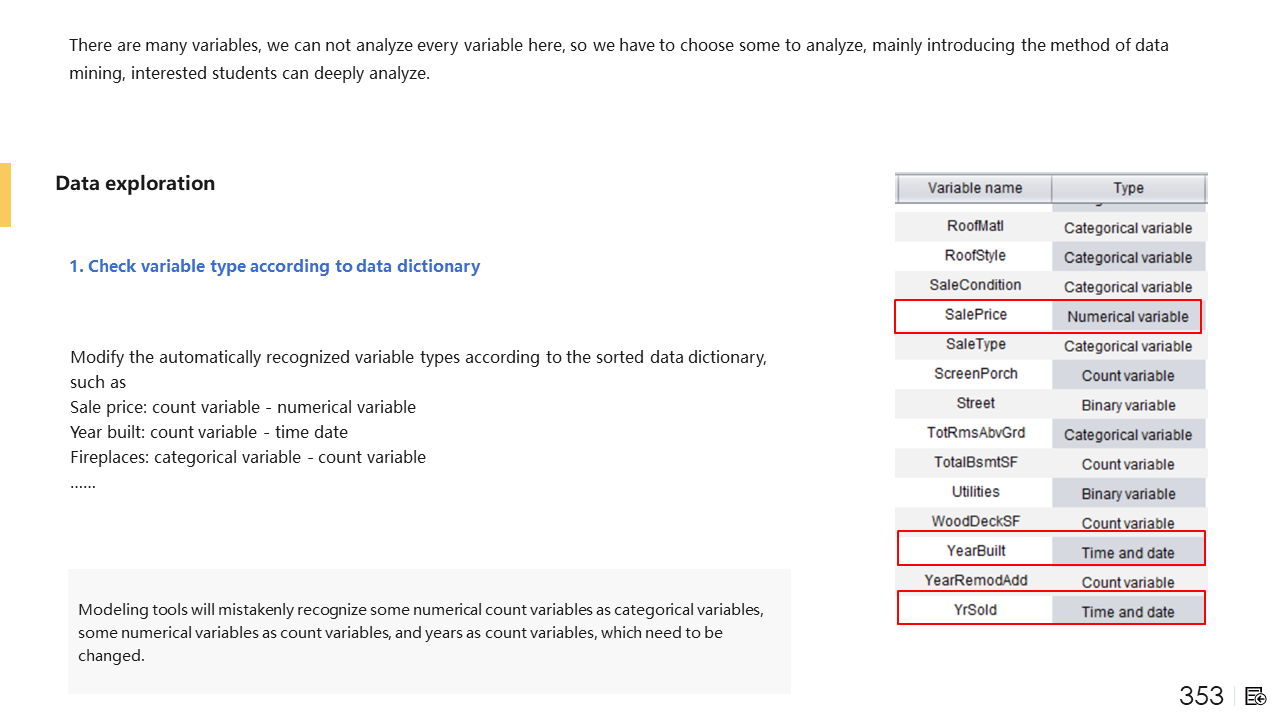The height and width of the screenshot is (720, 1280).
Task: Click the slide number 353
Action: click(1201, 696)
